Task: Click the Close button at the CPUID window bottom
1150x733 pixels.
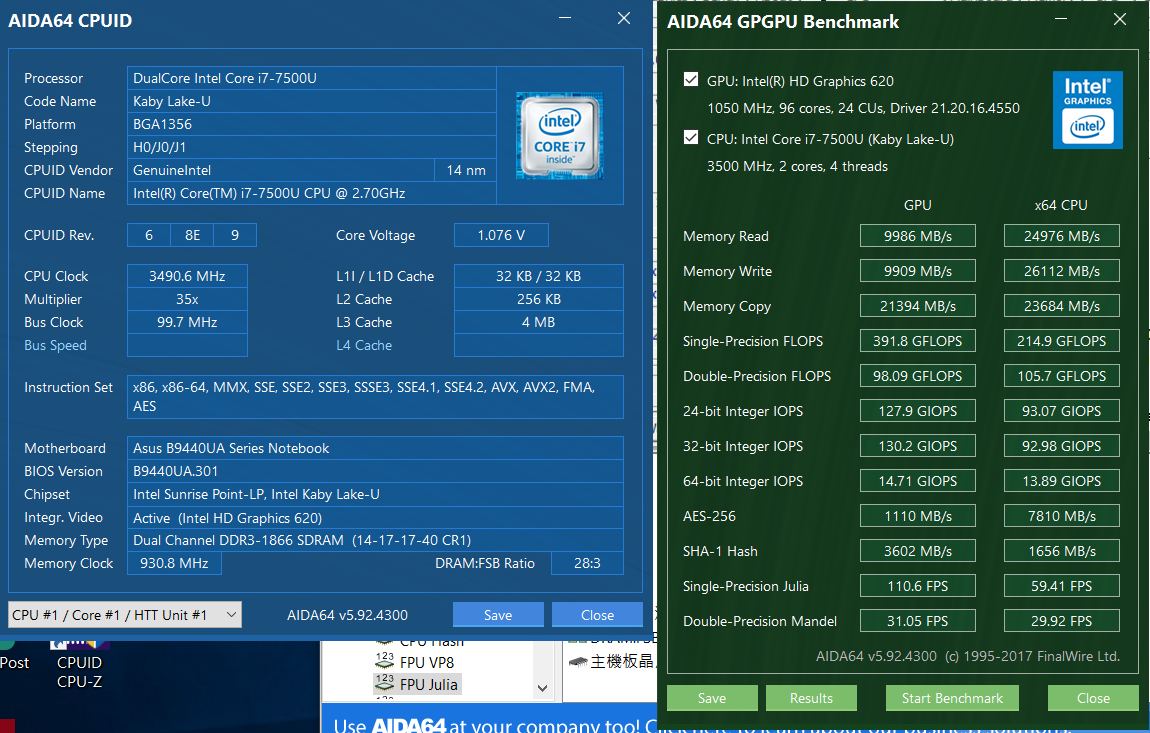Action: tap(597, 615)
